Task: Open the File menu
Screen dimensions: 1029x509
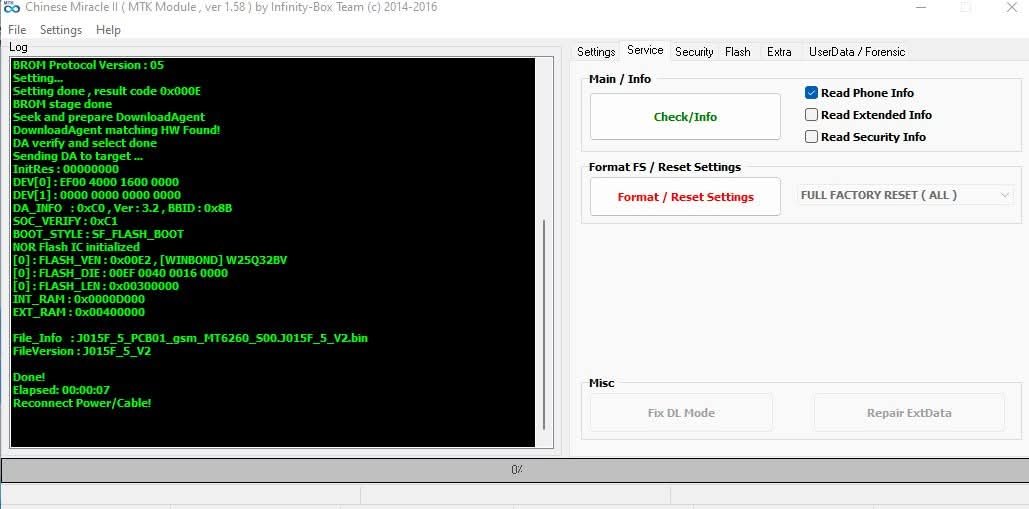Action: coord(17,30)
